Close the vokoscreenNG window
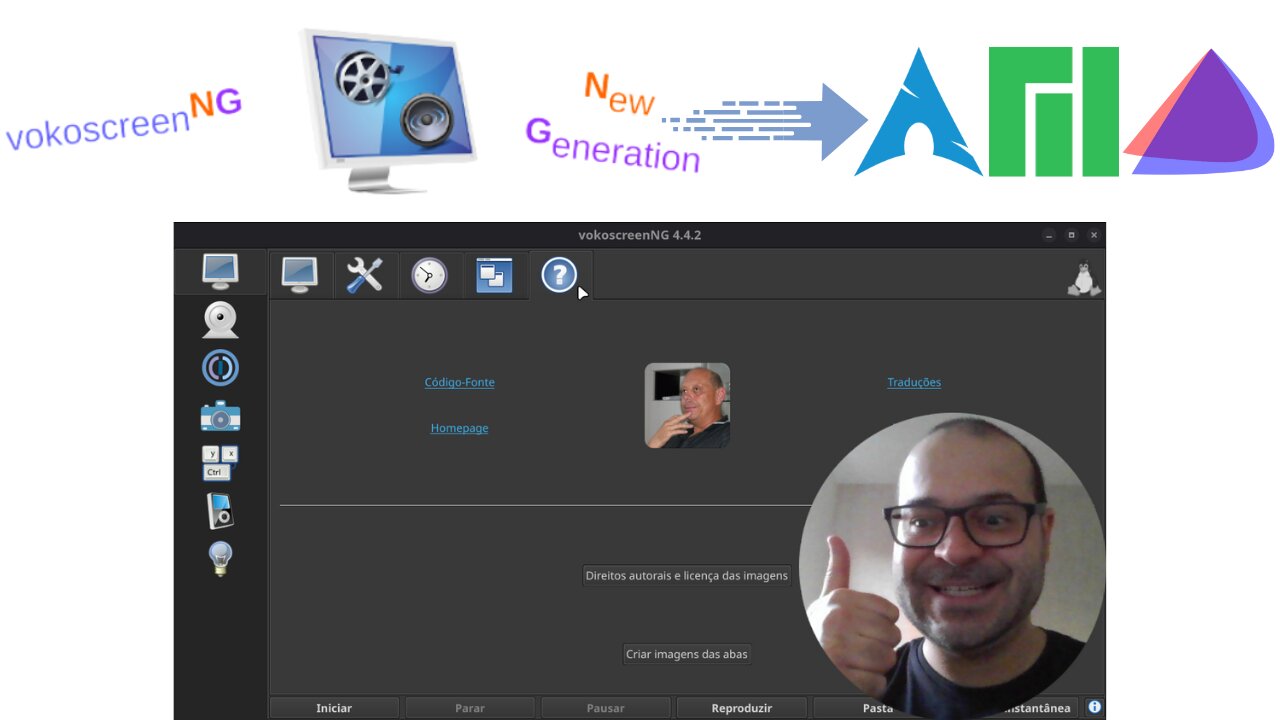This screenshot has width=1280, height=720. coord(1094,235)
